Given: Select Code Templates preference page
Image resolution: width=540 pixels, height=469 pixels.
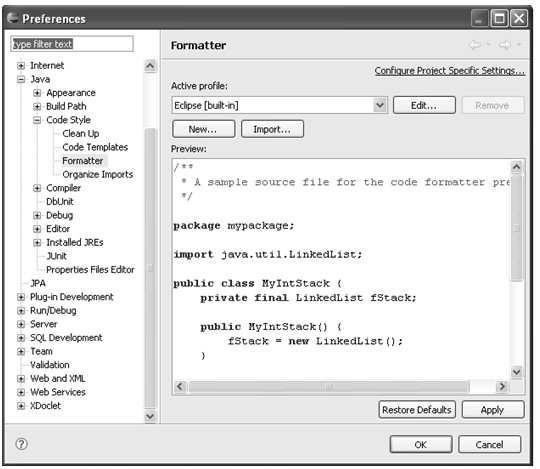Looking at the screenshot, I should (95, 147).
